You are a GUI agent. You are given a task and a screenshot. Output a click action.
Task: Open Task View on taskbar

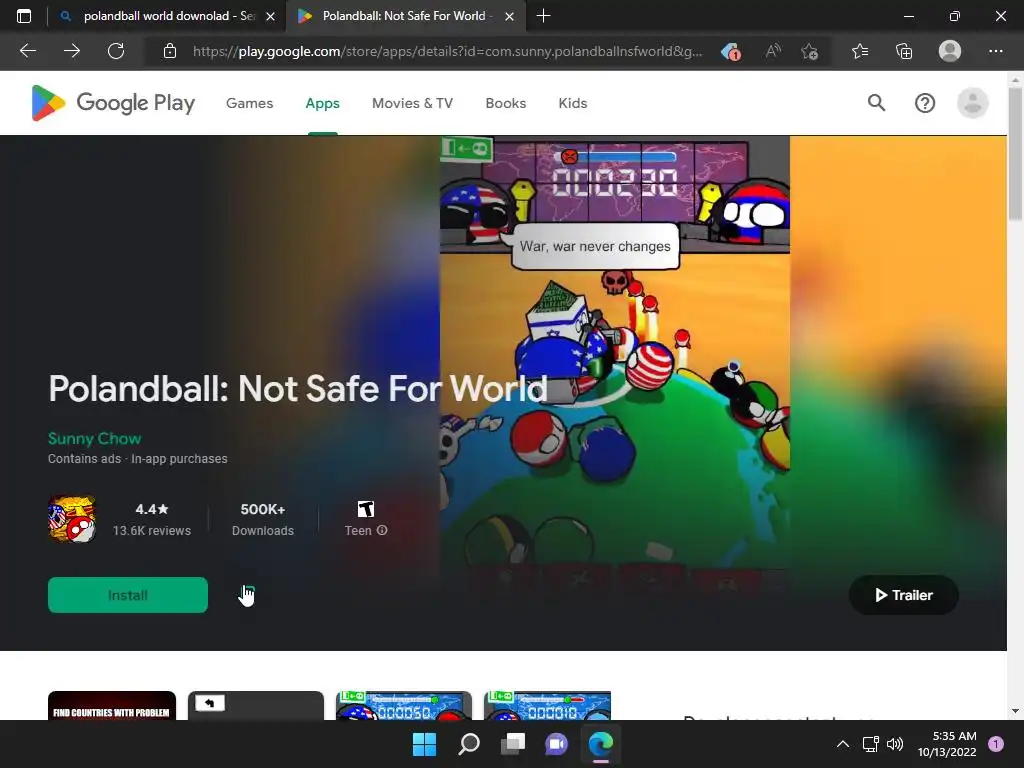[513, 744]
